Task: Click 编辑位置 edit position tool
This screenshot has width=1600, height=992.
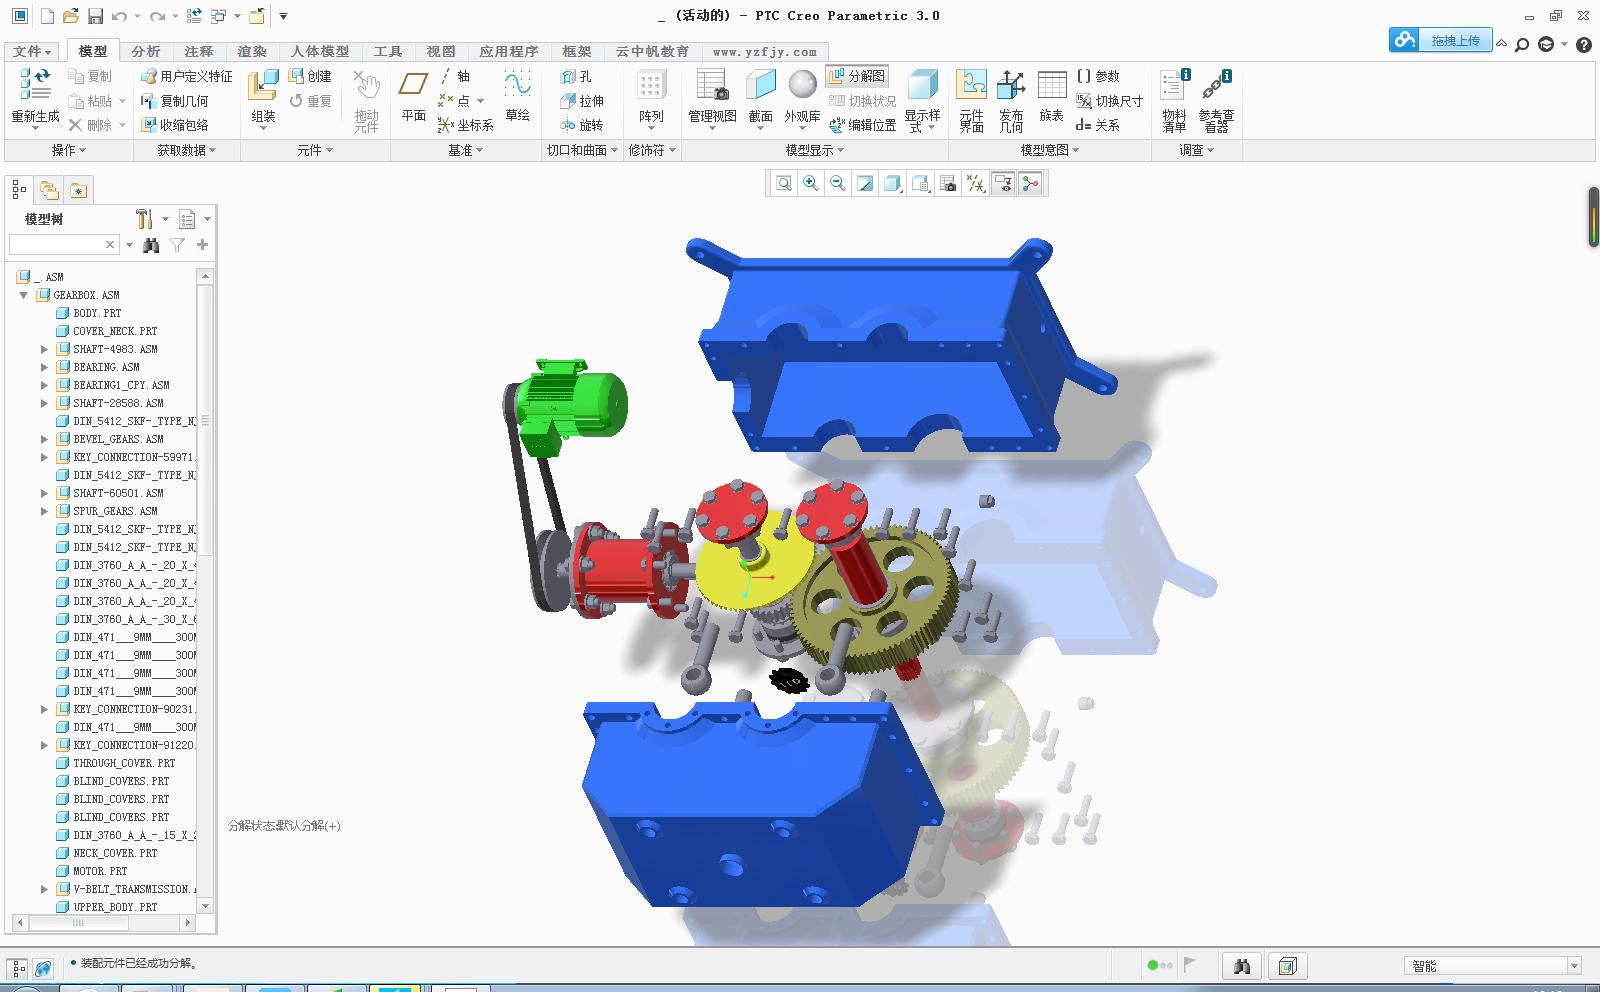Action: [x=862, y=125]
